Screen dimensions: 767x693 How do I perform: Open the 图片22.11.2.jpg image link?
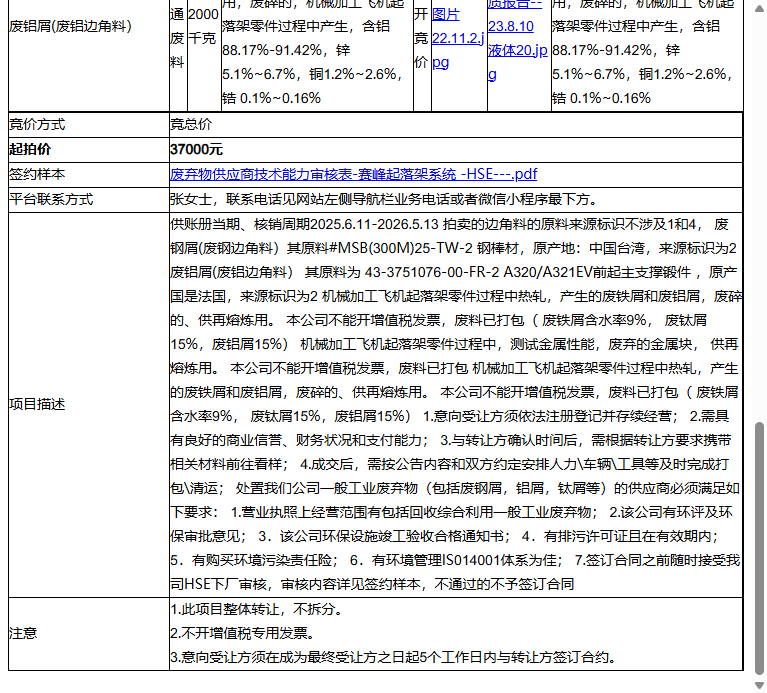[x=457, y=38]
